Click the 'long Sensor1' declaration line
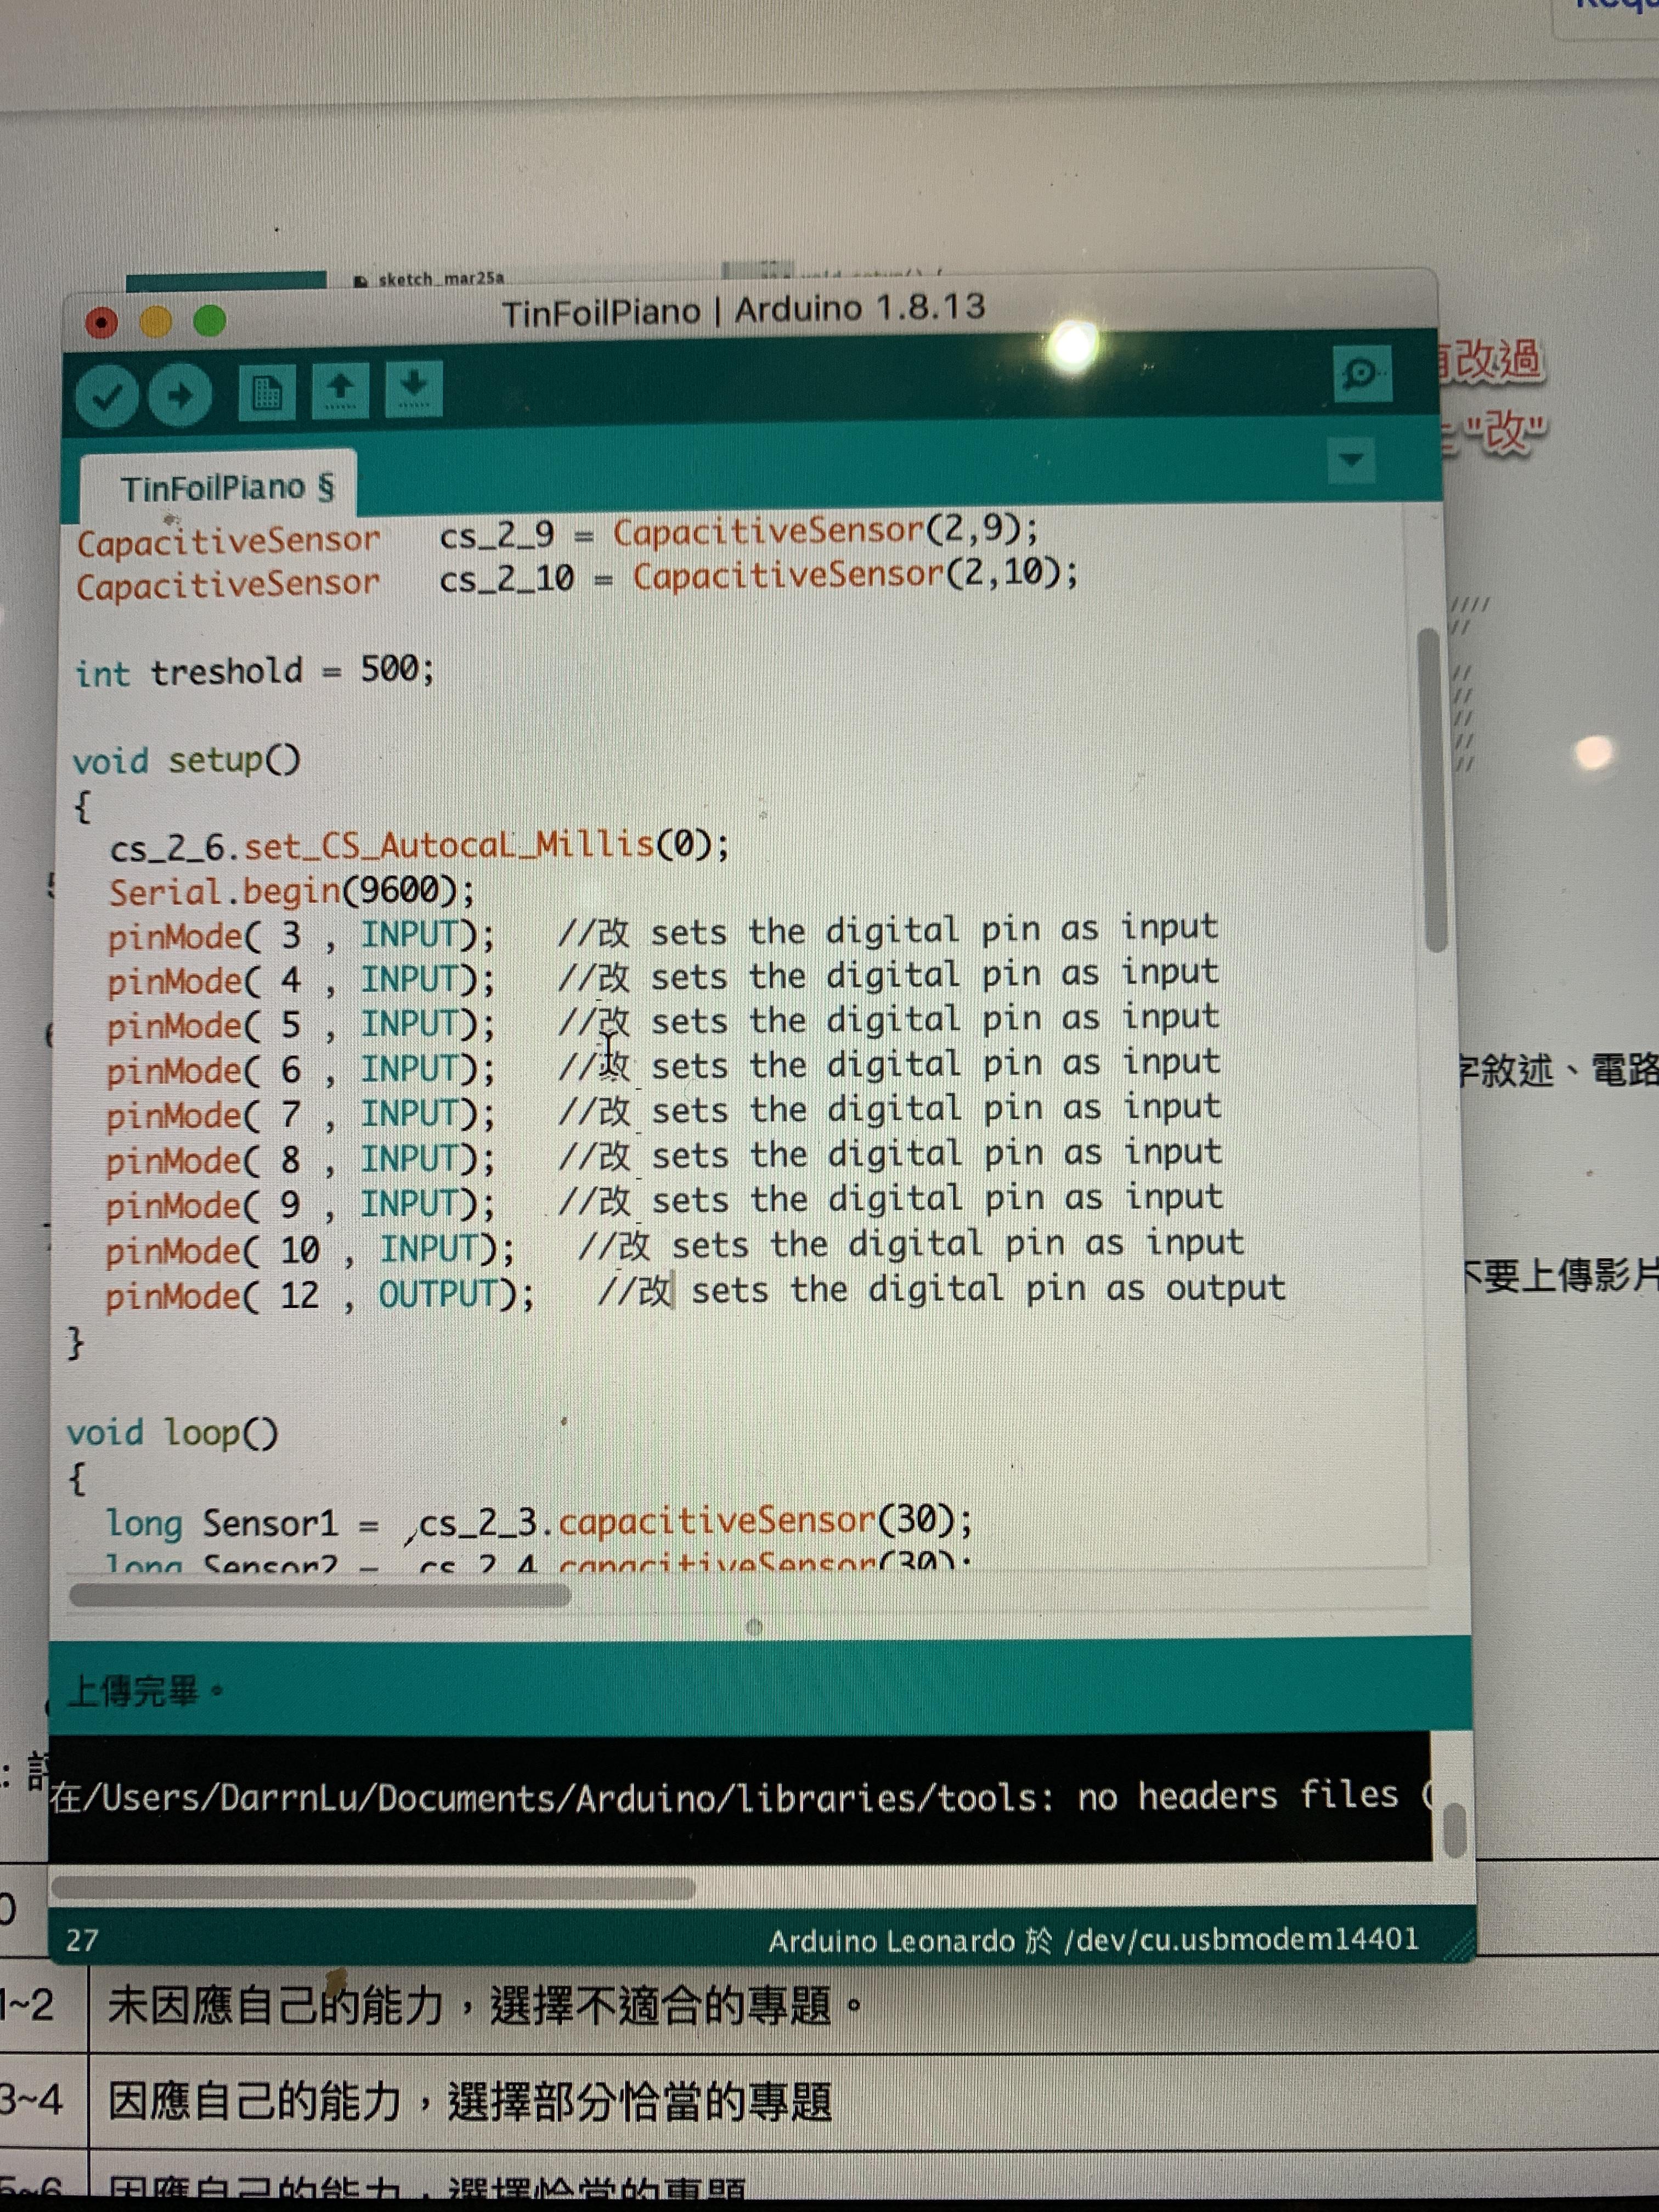 tap(539, 1523)
